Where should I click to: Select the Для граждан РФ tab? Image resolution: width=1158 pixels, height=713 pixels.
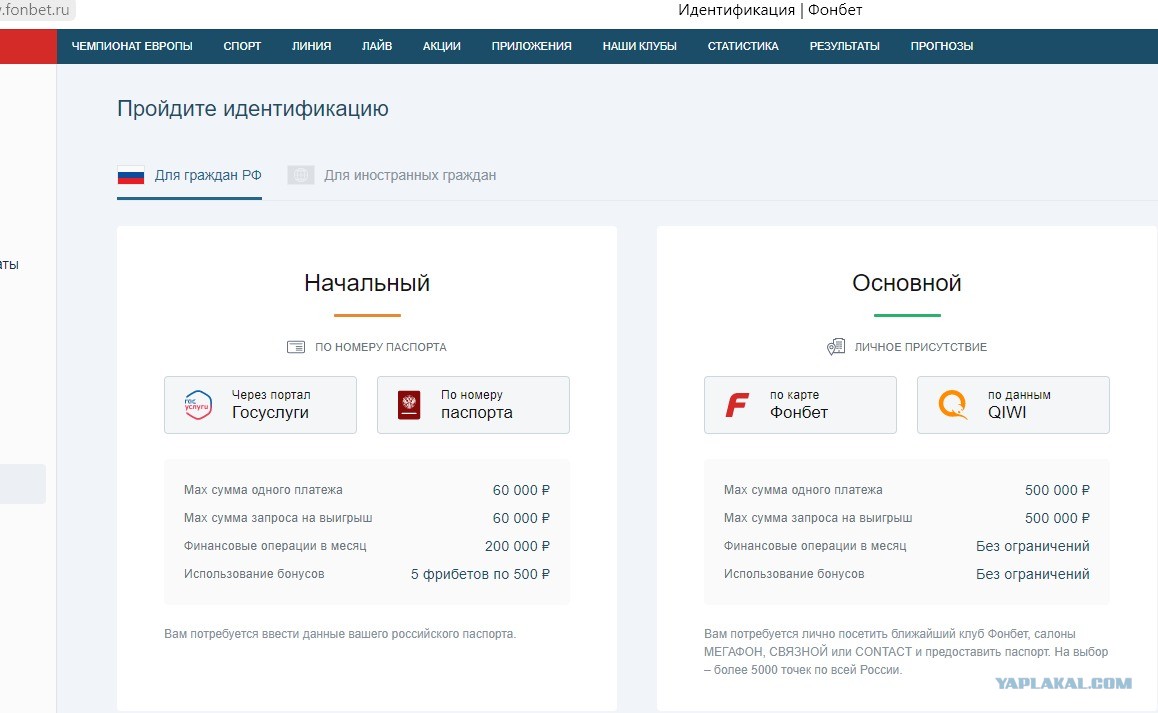pyautogui.click(x=190, y=176)
